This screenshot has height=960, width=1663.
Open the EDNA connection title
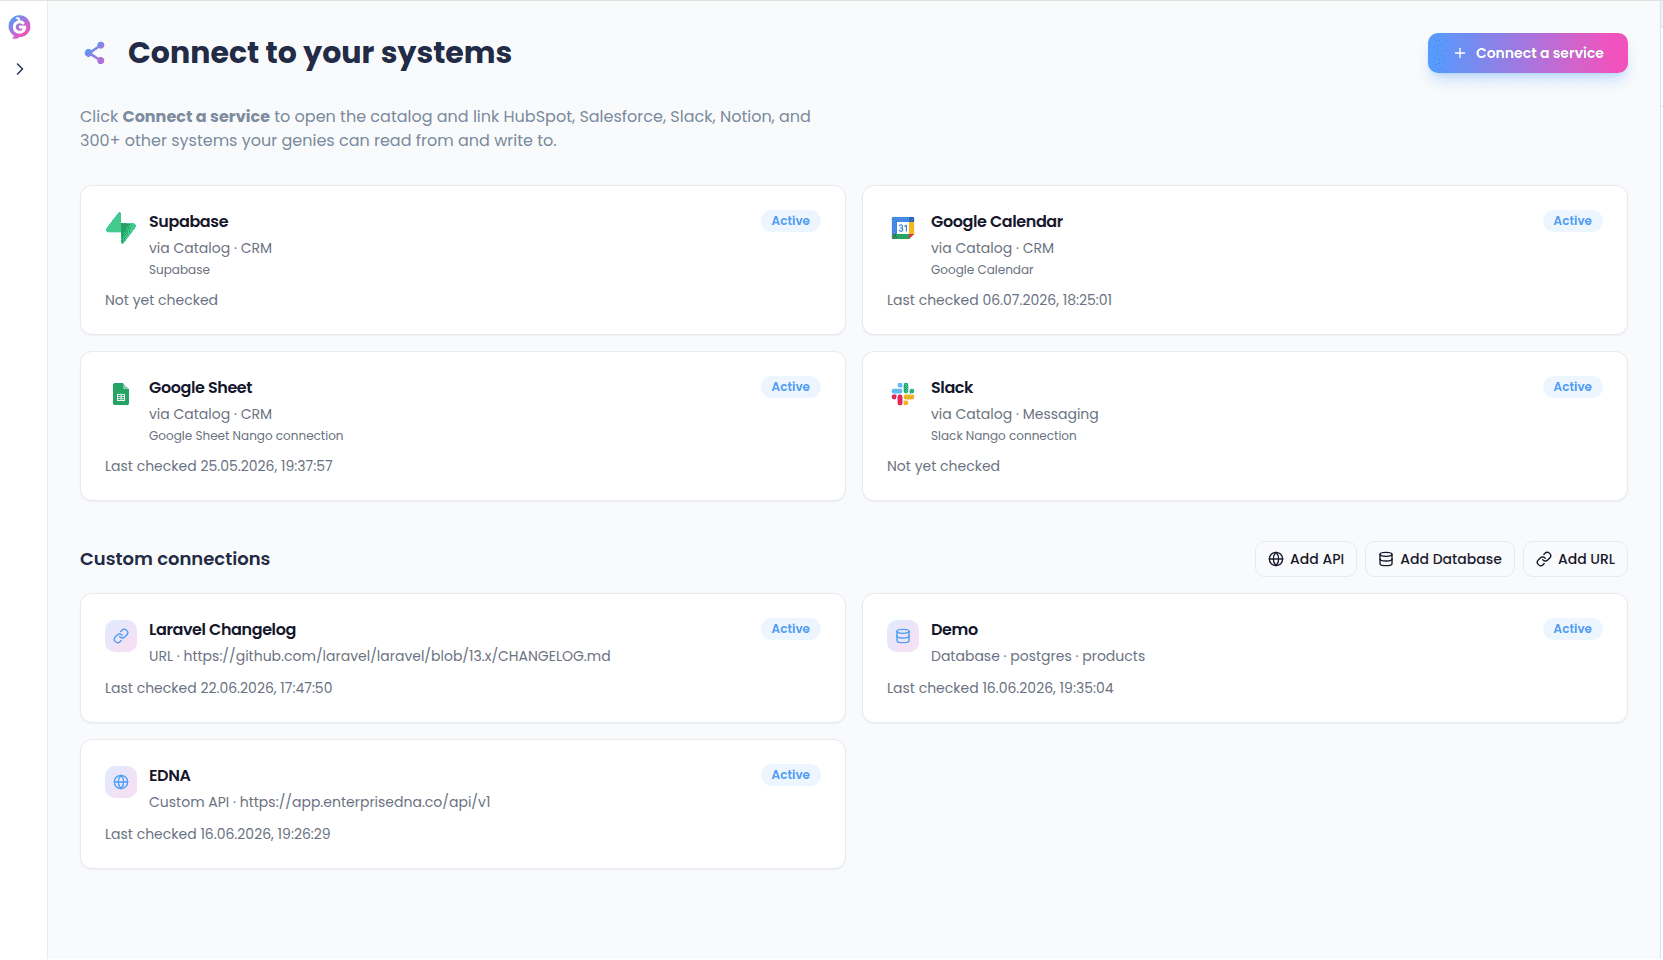169,776
